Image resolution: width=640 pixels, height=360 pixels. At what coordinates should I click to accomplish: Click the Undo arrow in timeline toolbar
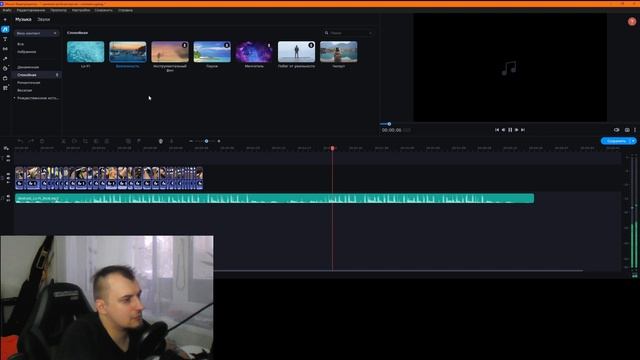click(x=20, y=141)
